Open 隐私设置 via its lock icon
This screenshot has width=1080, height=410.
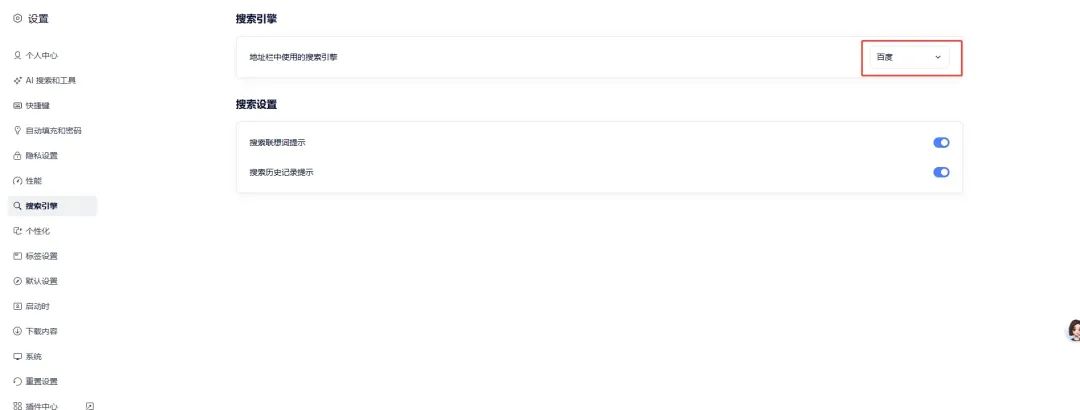click(x=17, y=156)
